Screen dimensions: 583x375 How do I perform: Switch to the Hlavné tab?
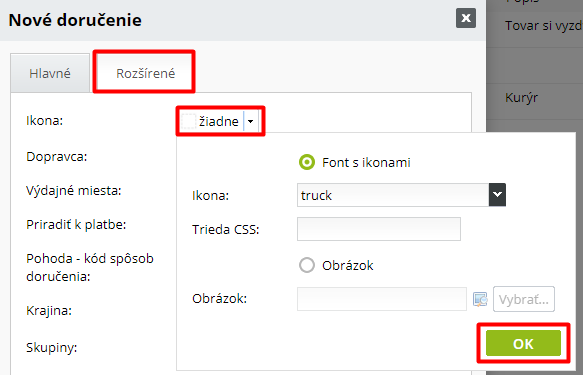click(x=50, y=73)
